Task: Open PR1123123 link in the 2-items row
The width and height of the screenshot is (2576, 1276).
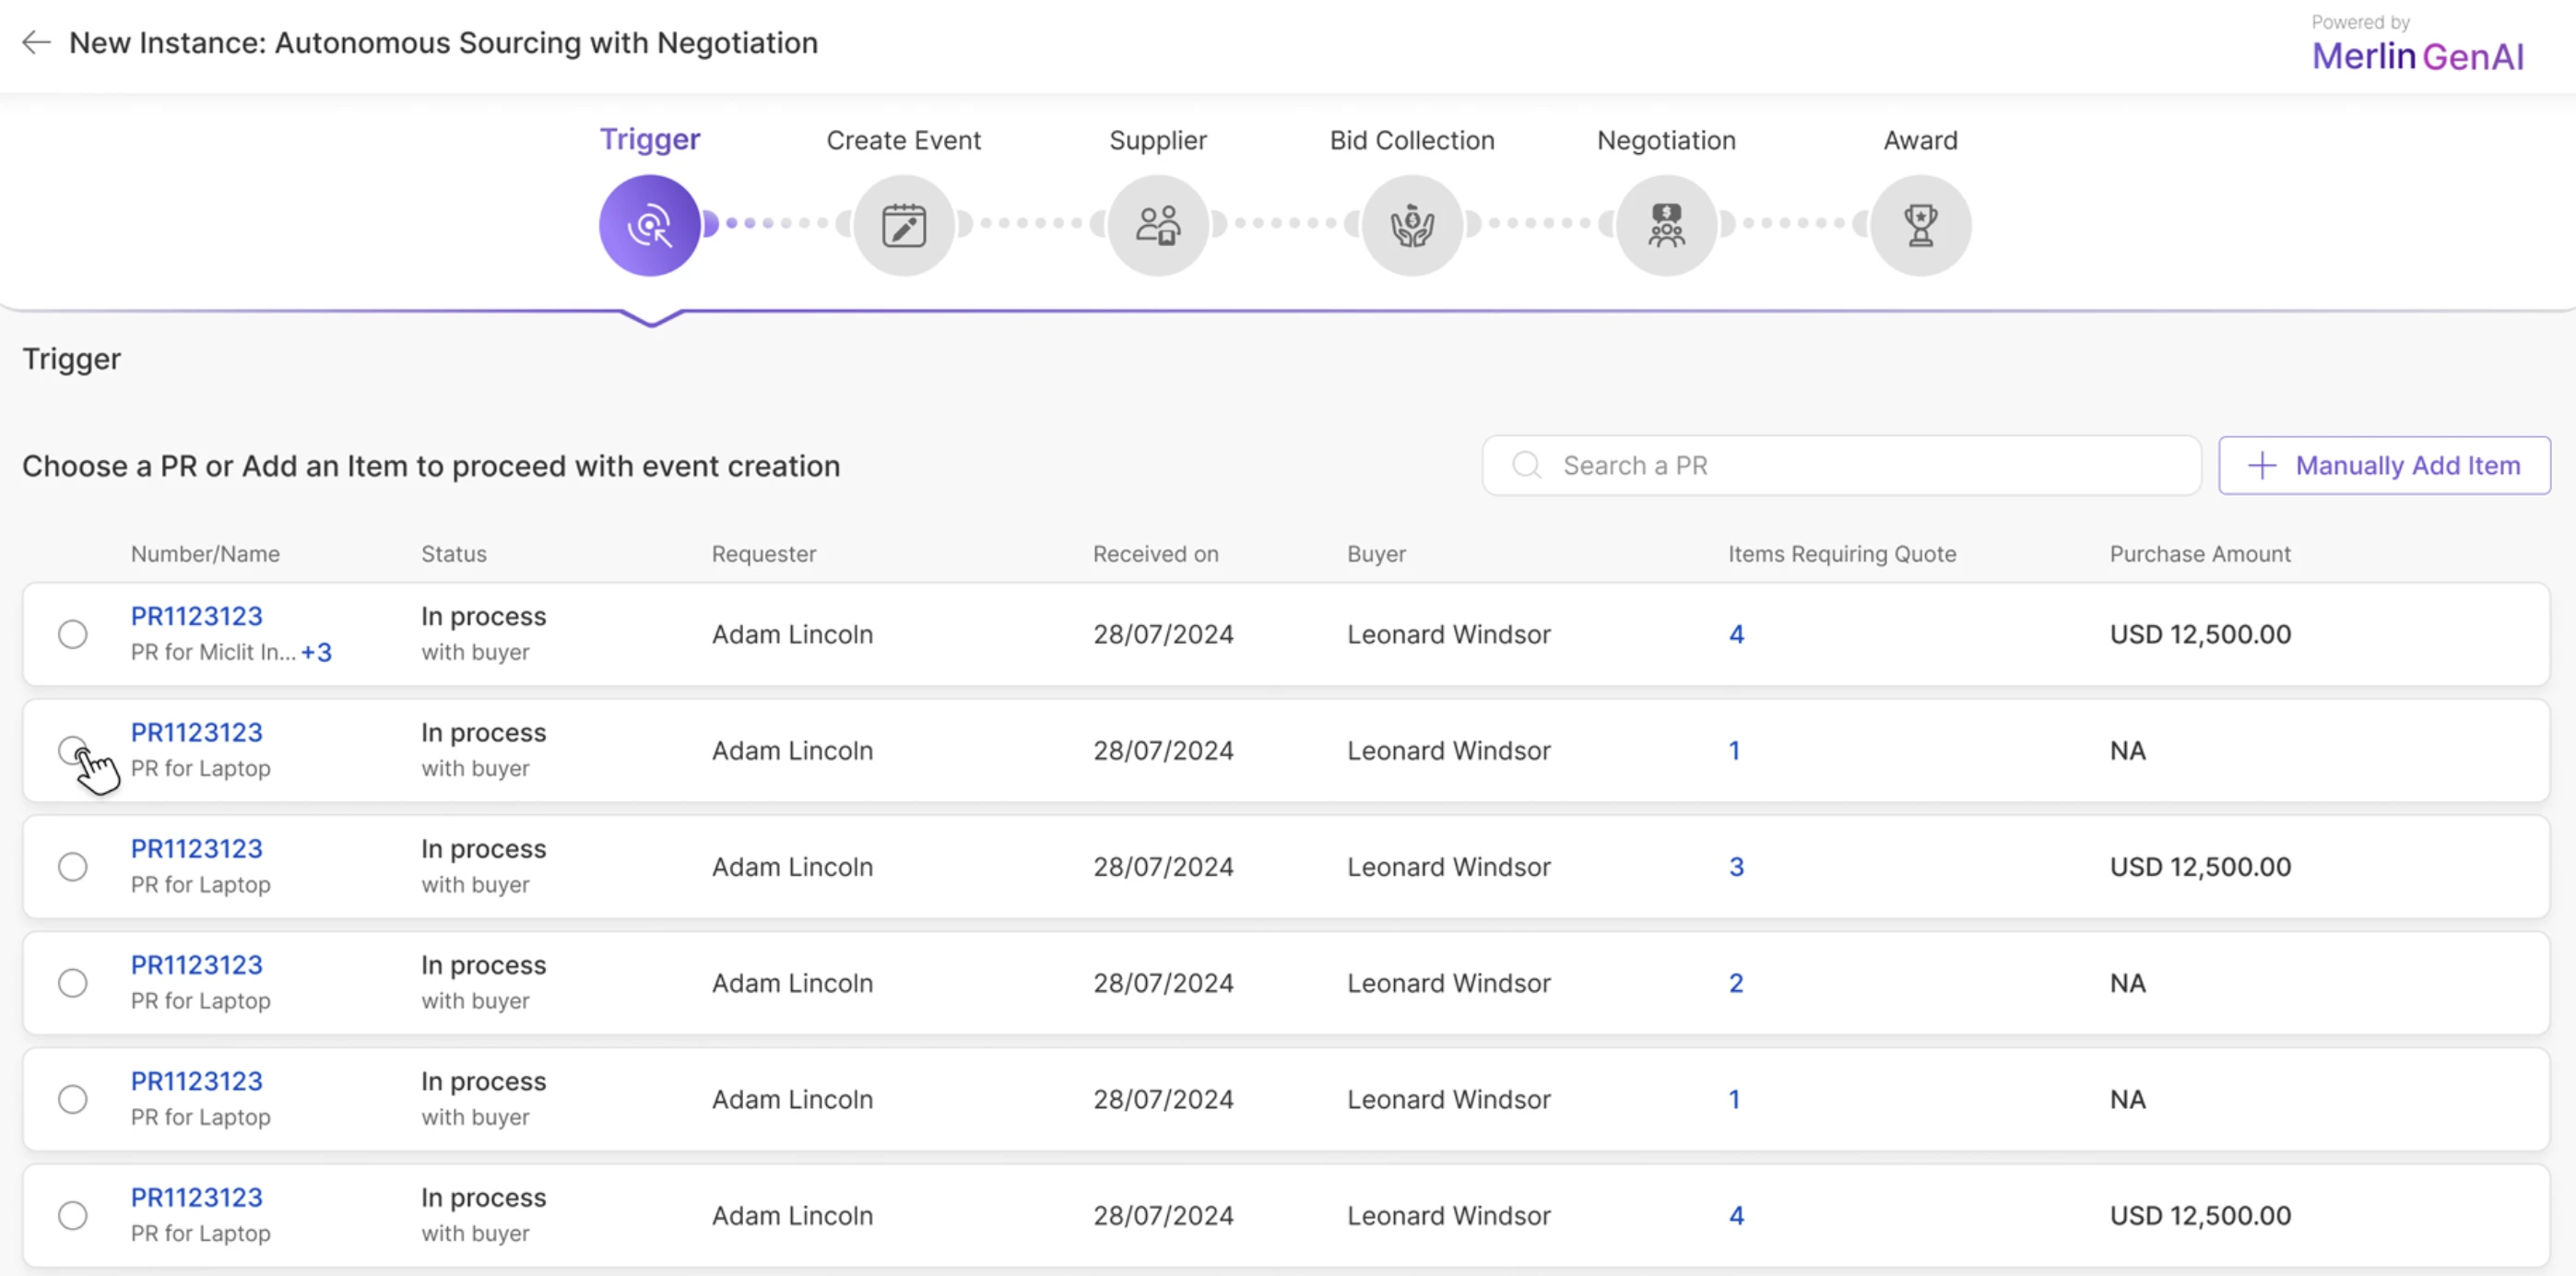Action: (x=197, y=965)
